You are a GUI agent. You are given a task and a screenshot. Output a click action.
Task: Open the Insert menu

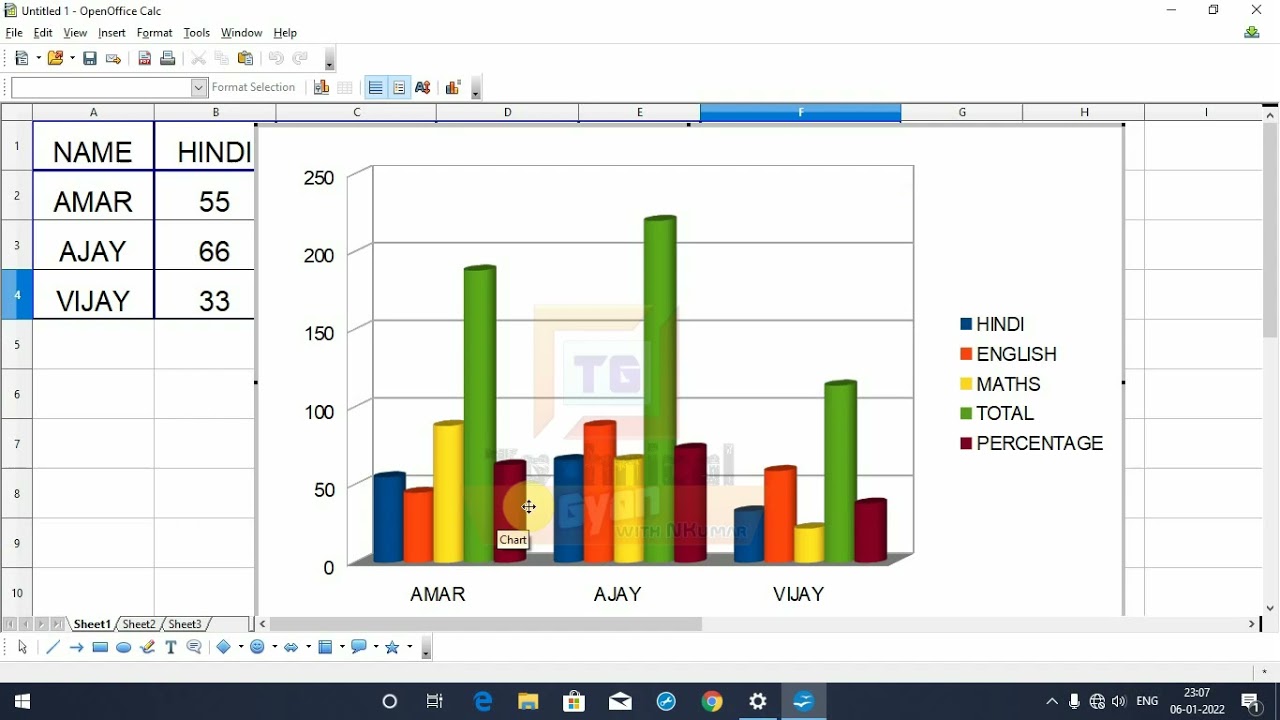coord(112,33)
